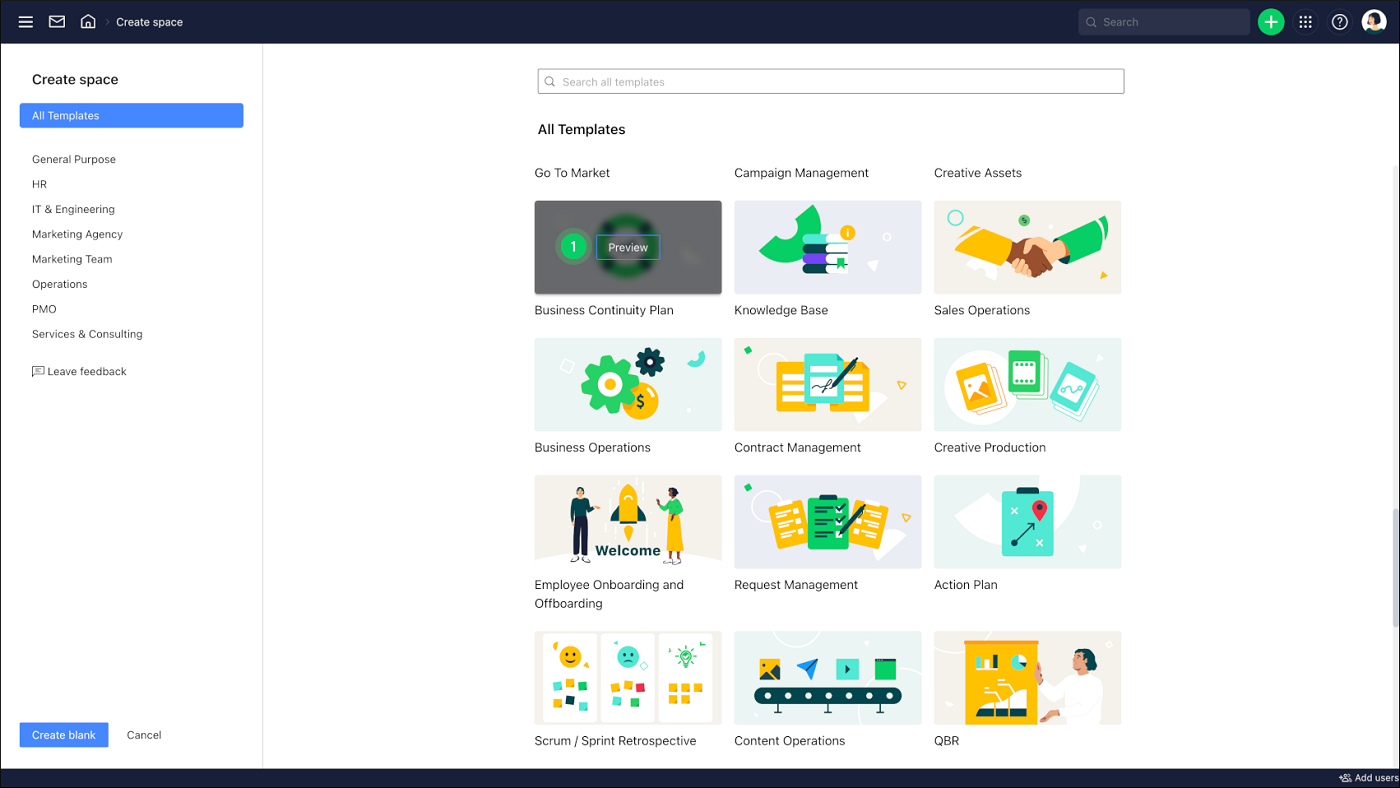Viewport: 1400px width, 788px height.
Task: Open the apps grid launcher
Action: pyautogui.click(x=1305, y=22)
